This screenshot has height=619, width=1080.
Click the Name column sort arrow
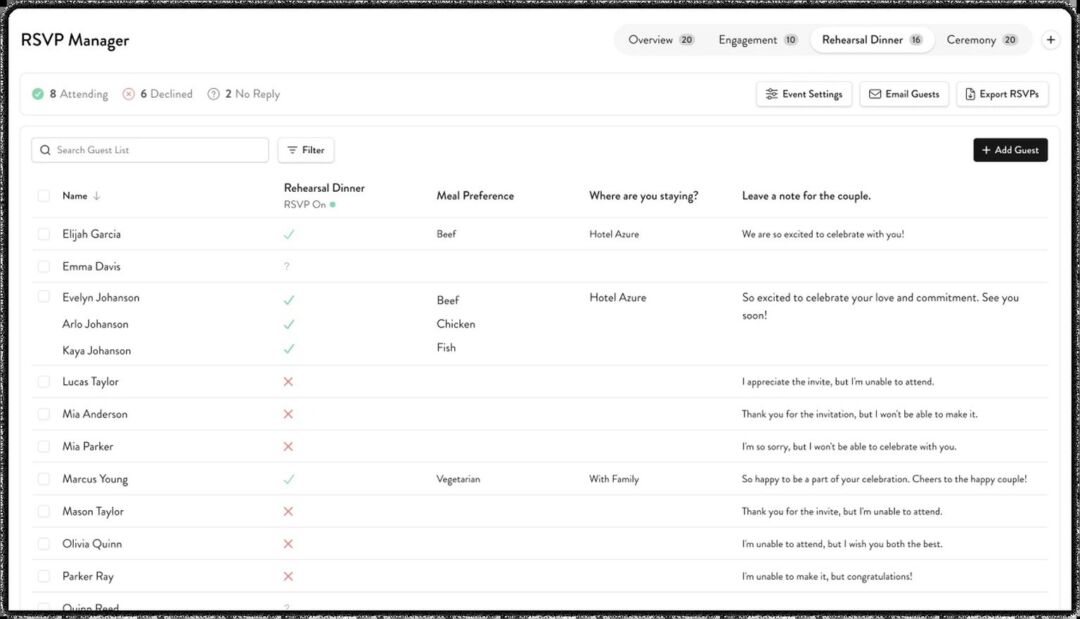96,196
